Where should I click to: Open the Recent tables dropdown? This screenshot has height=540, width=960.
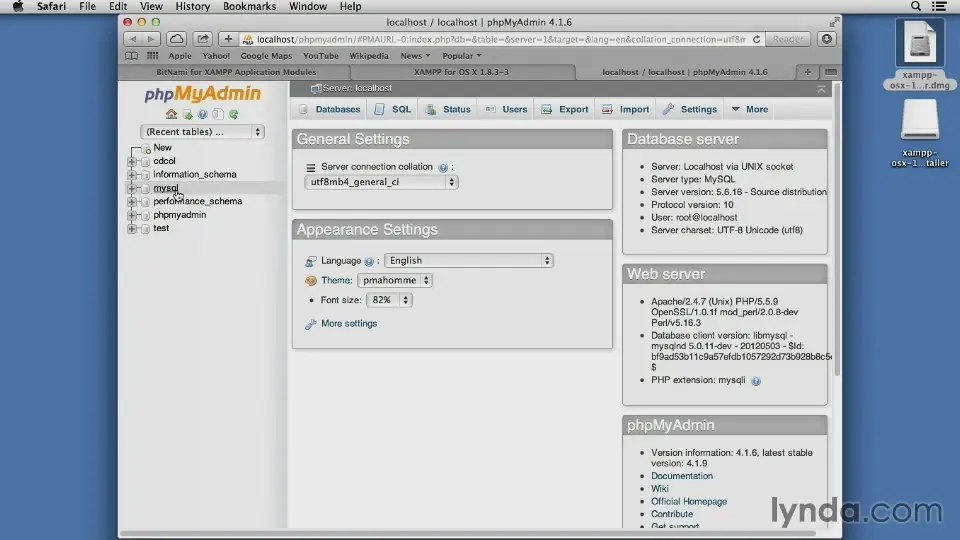point(202,132)
